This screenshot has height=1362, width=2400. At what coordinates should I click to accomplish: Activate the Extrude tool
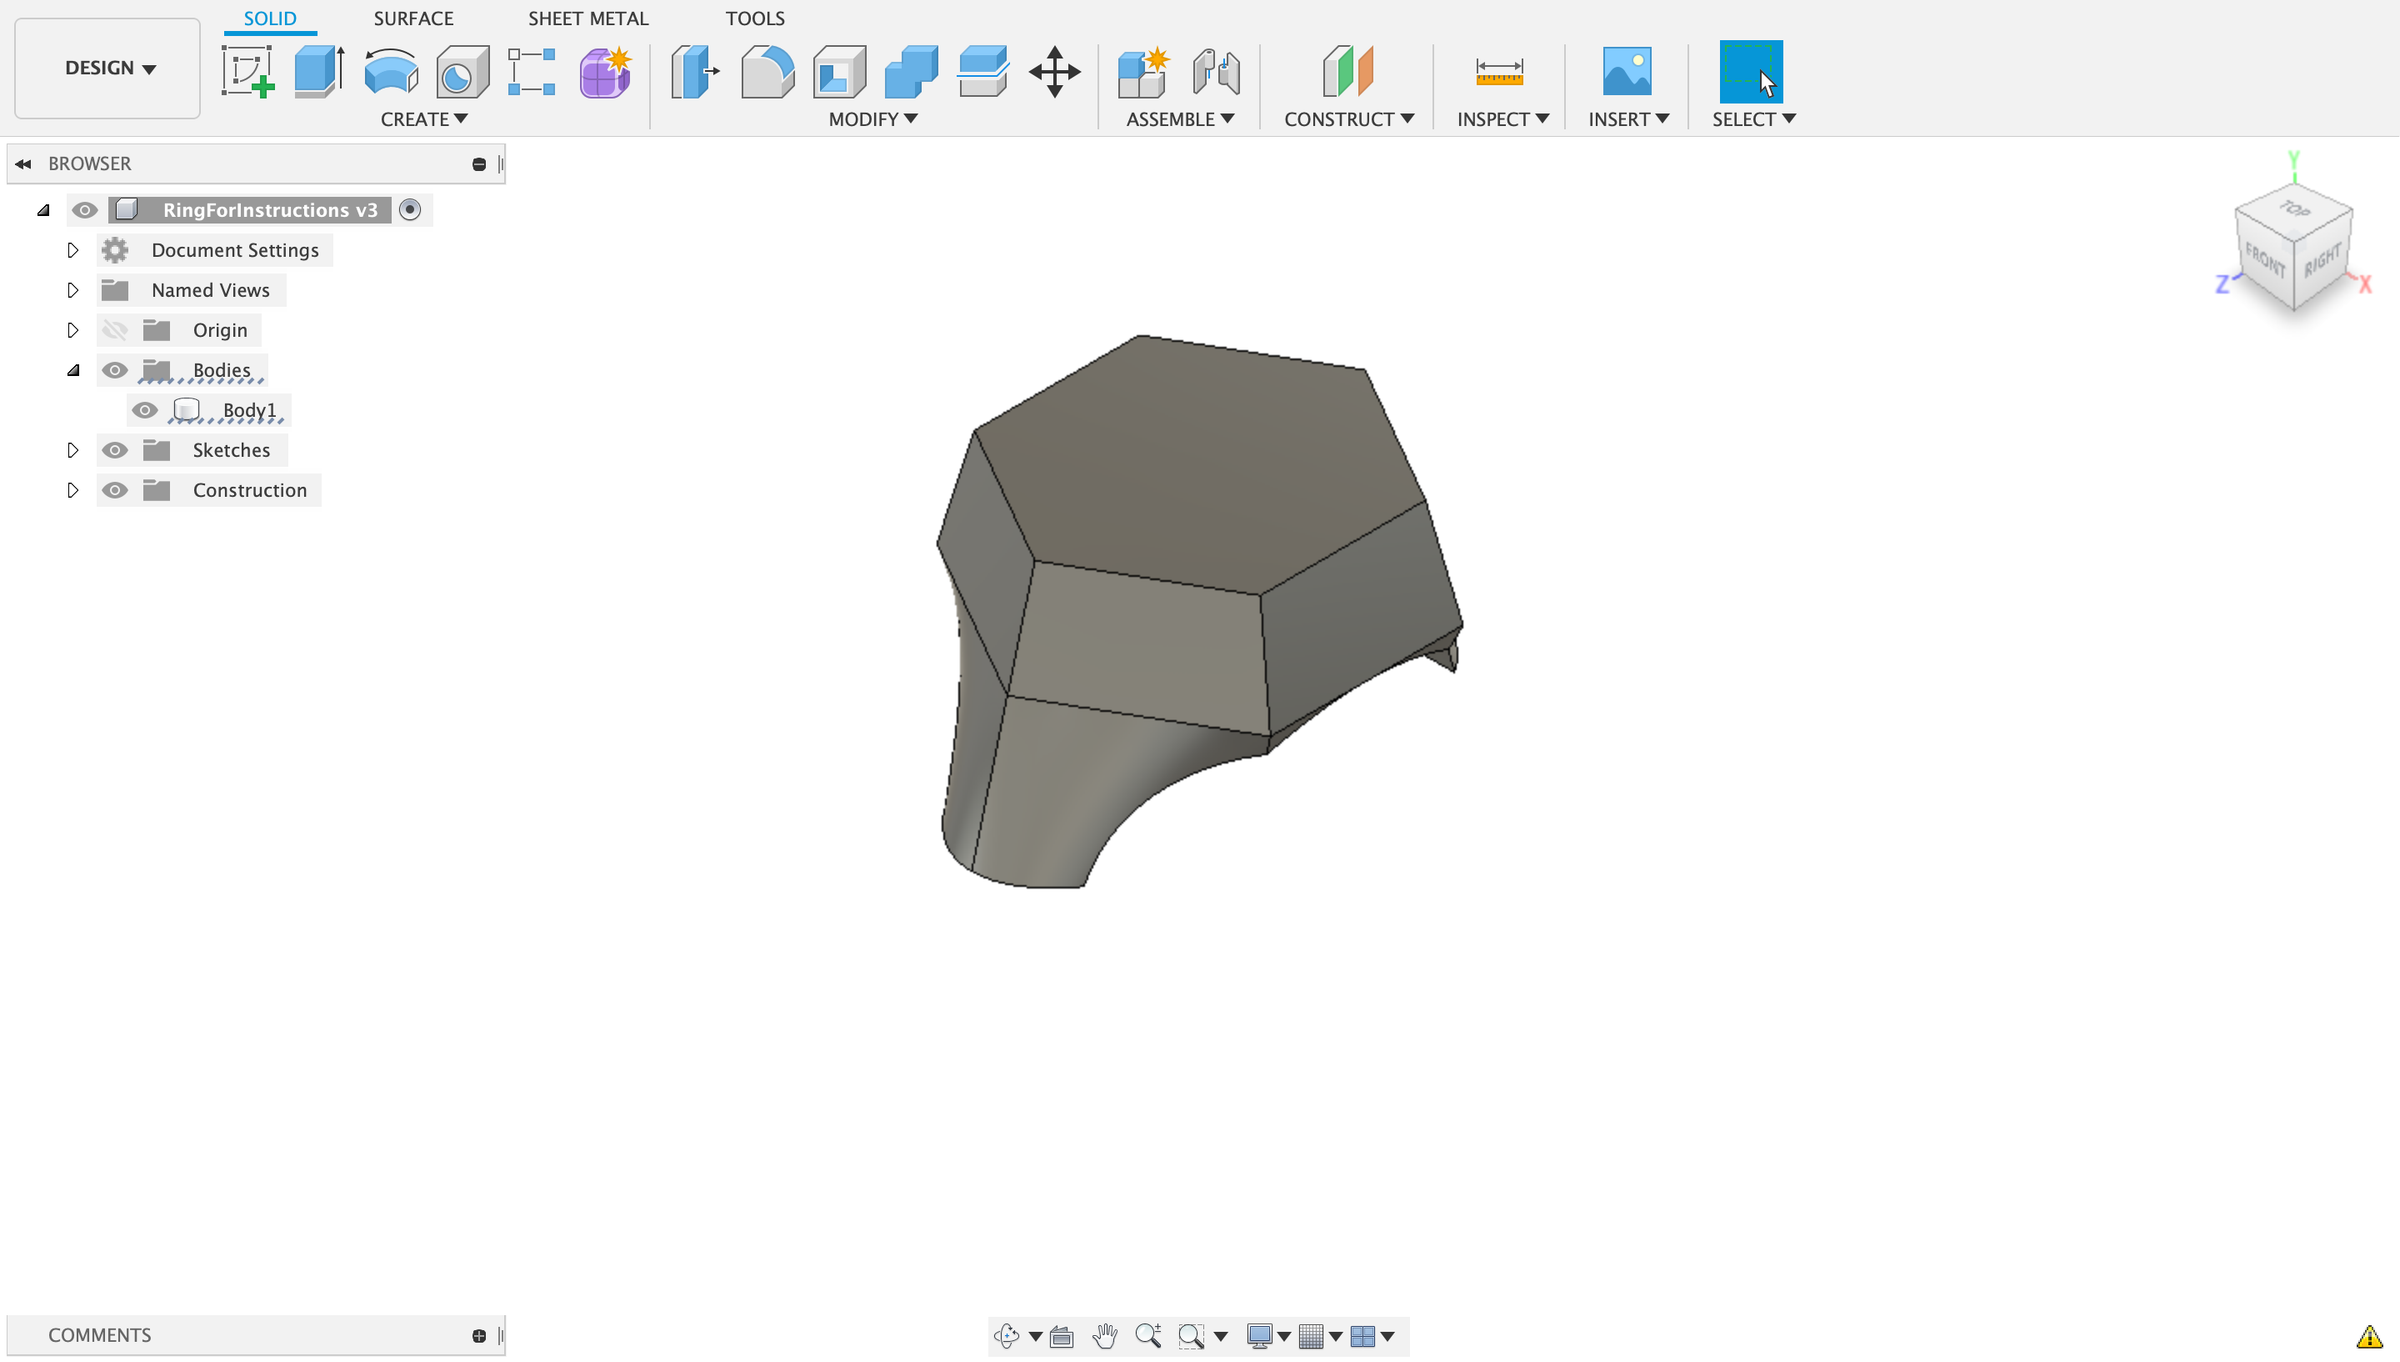[318, 70]
